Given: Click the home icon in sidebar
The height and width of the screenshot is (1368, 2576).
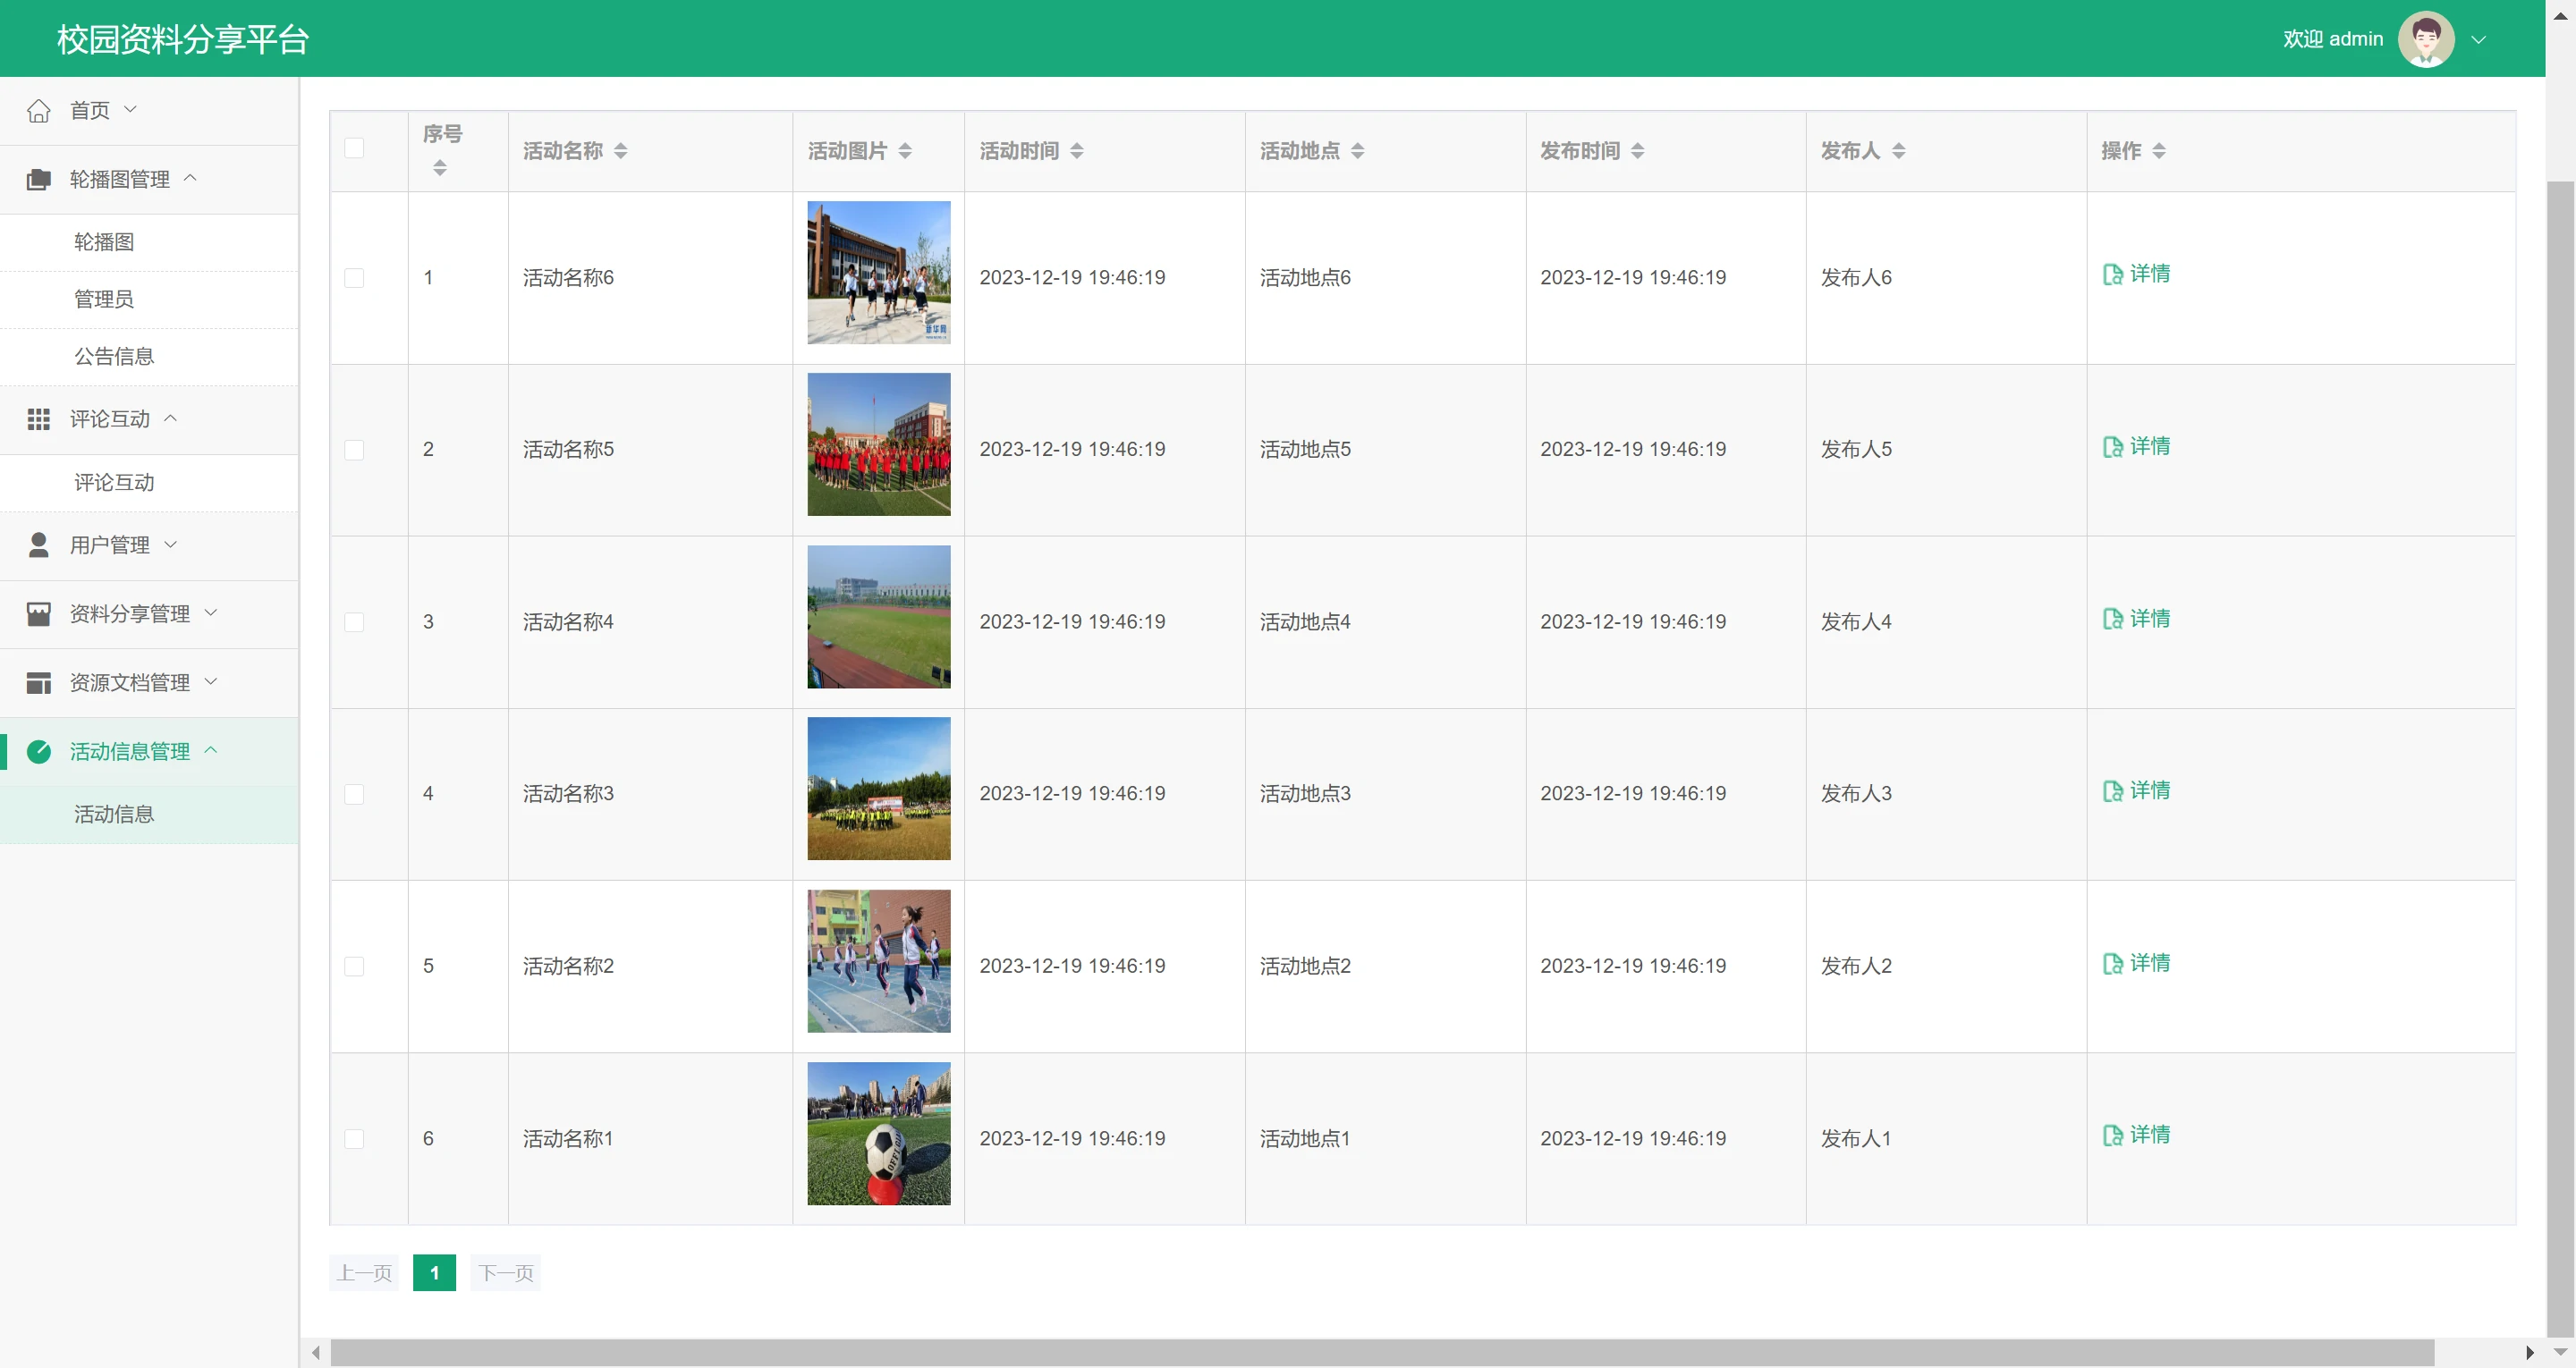Looking at the screenshot, I should 38,110.
